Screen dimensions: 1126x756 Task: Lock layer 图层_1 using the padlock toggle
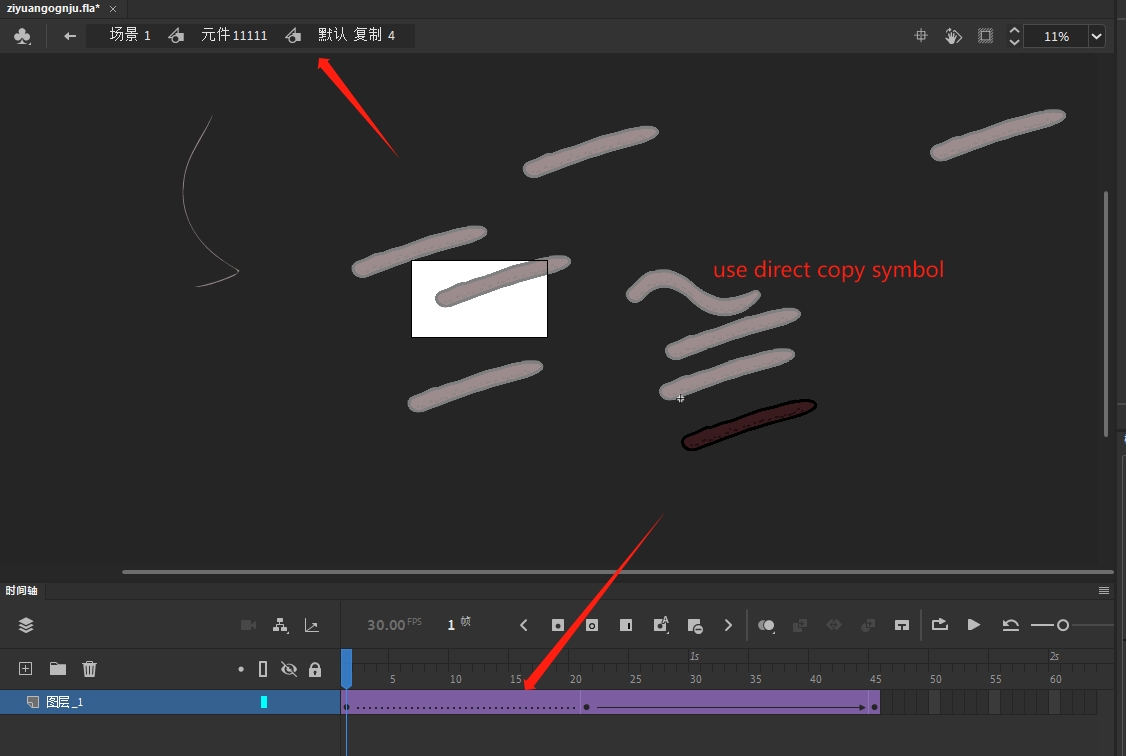(x=315, y=701)
